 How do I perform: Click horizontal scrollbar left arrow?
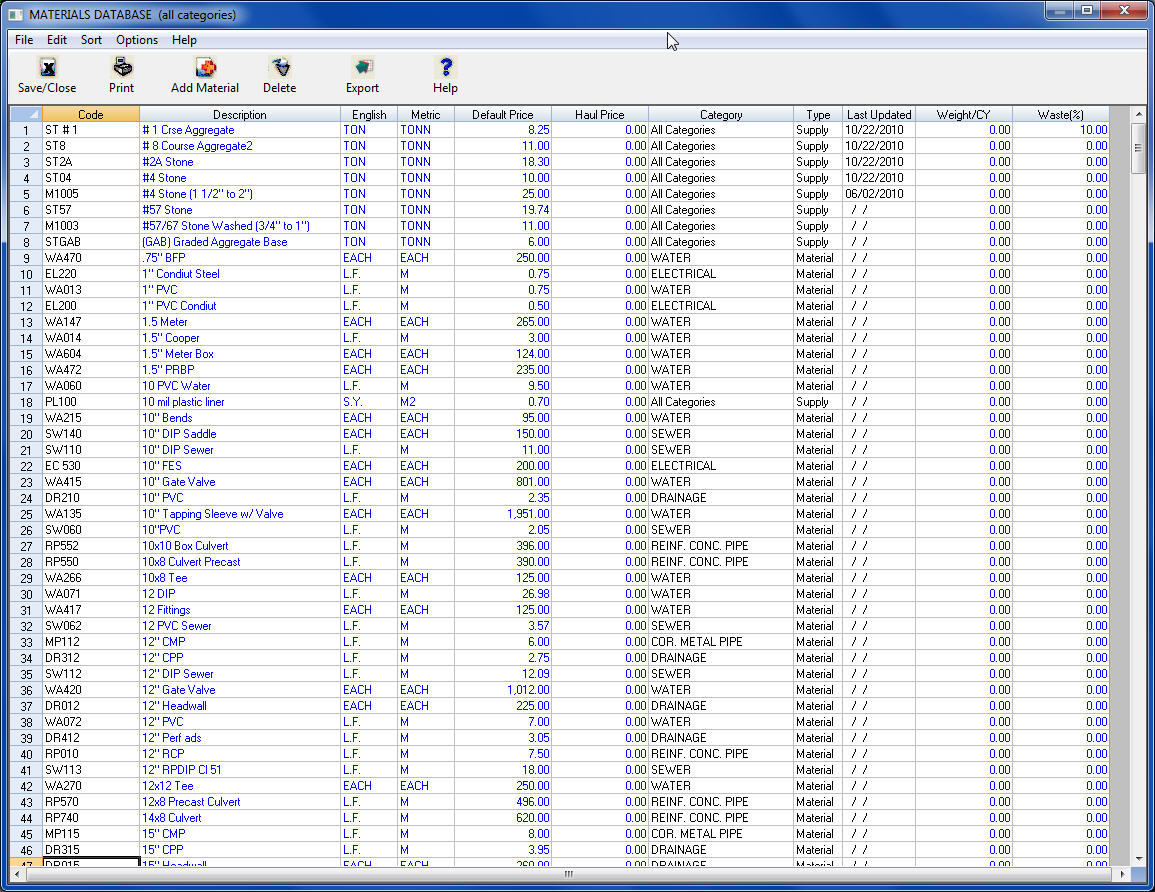pos(19,874)
